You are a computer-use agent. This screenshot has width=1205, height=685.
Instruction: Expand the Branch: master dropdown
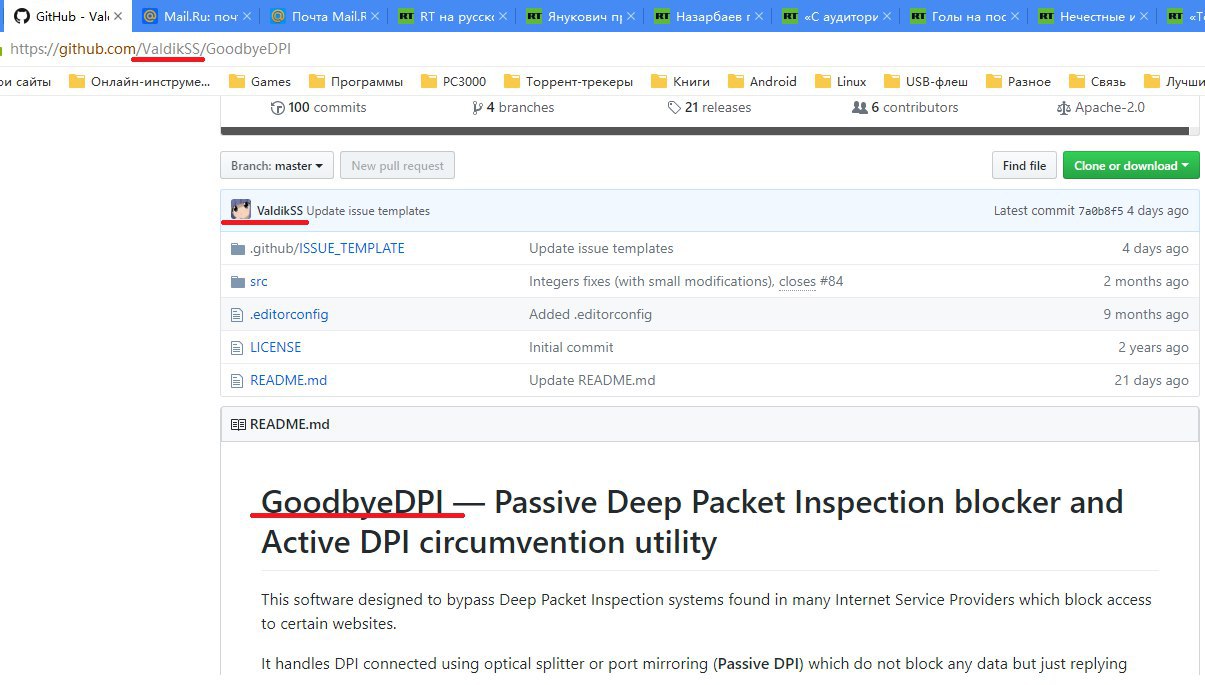click(x=278, y=166)
